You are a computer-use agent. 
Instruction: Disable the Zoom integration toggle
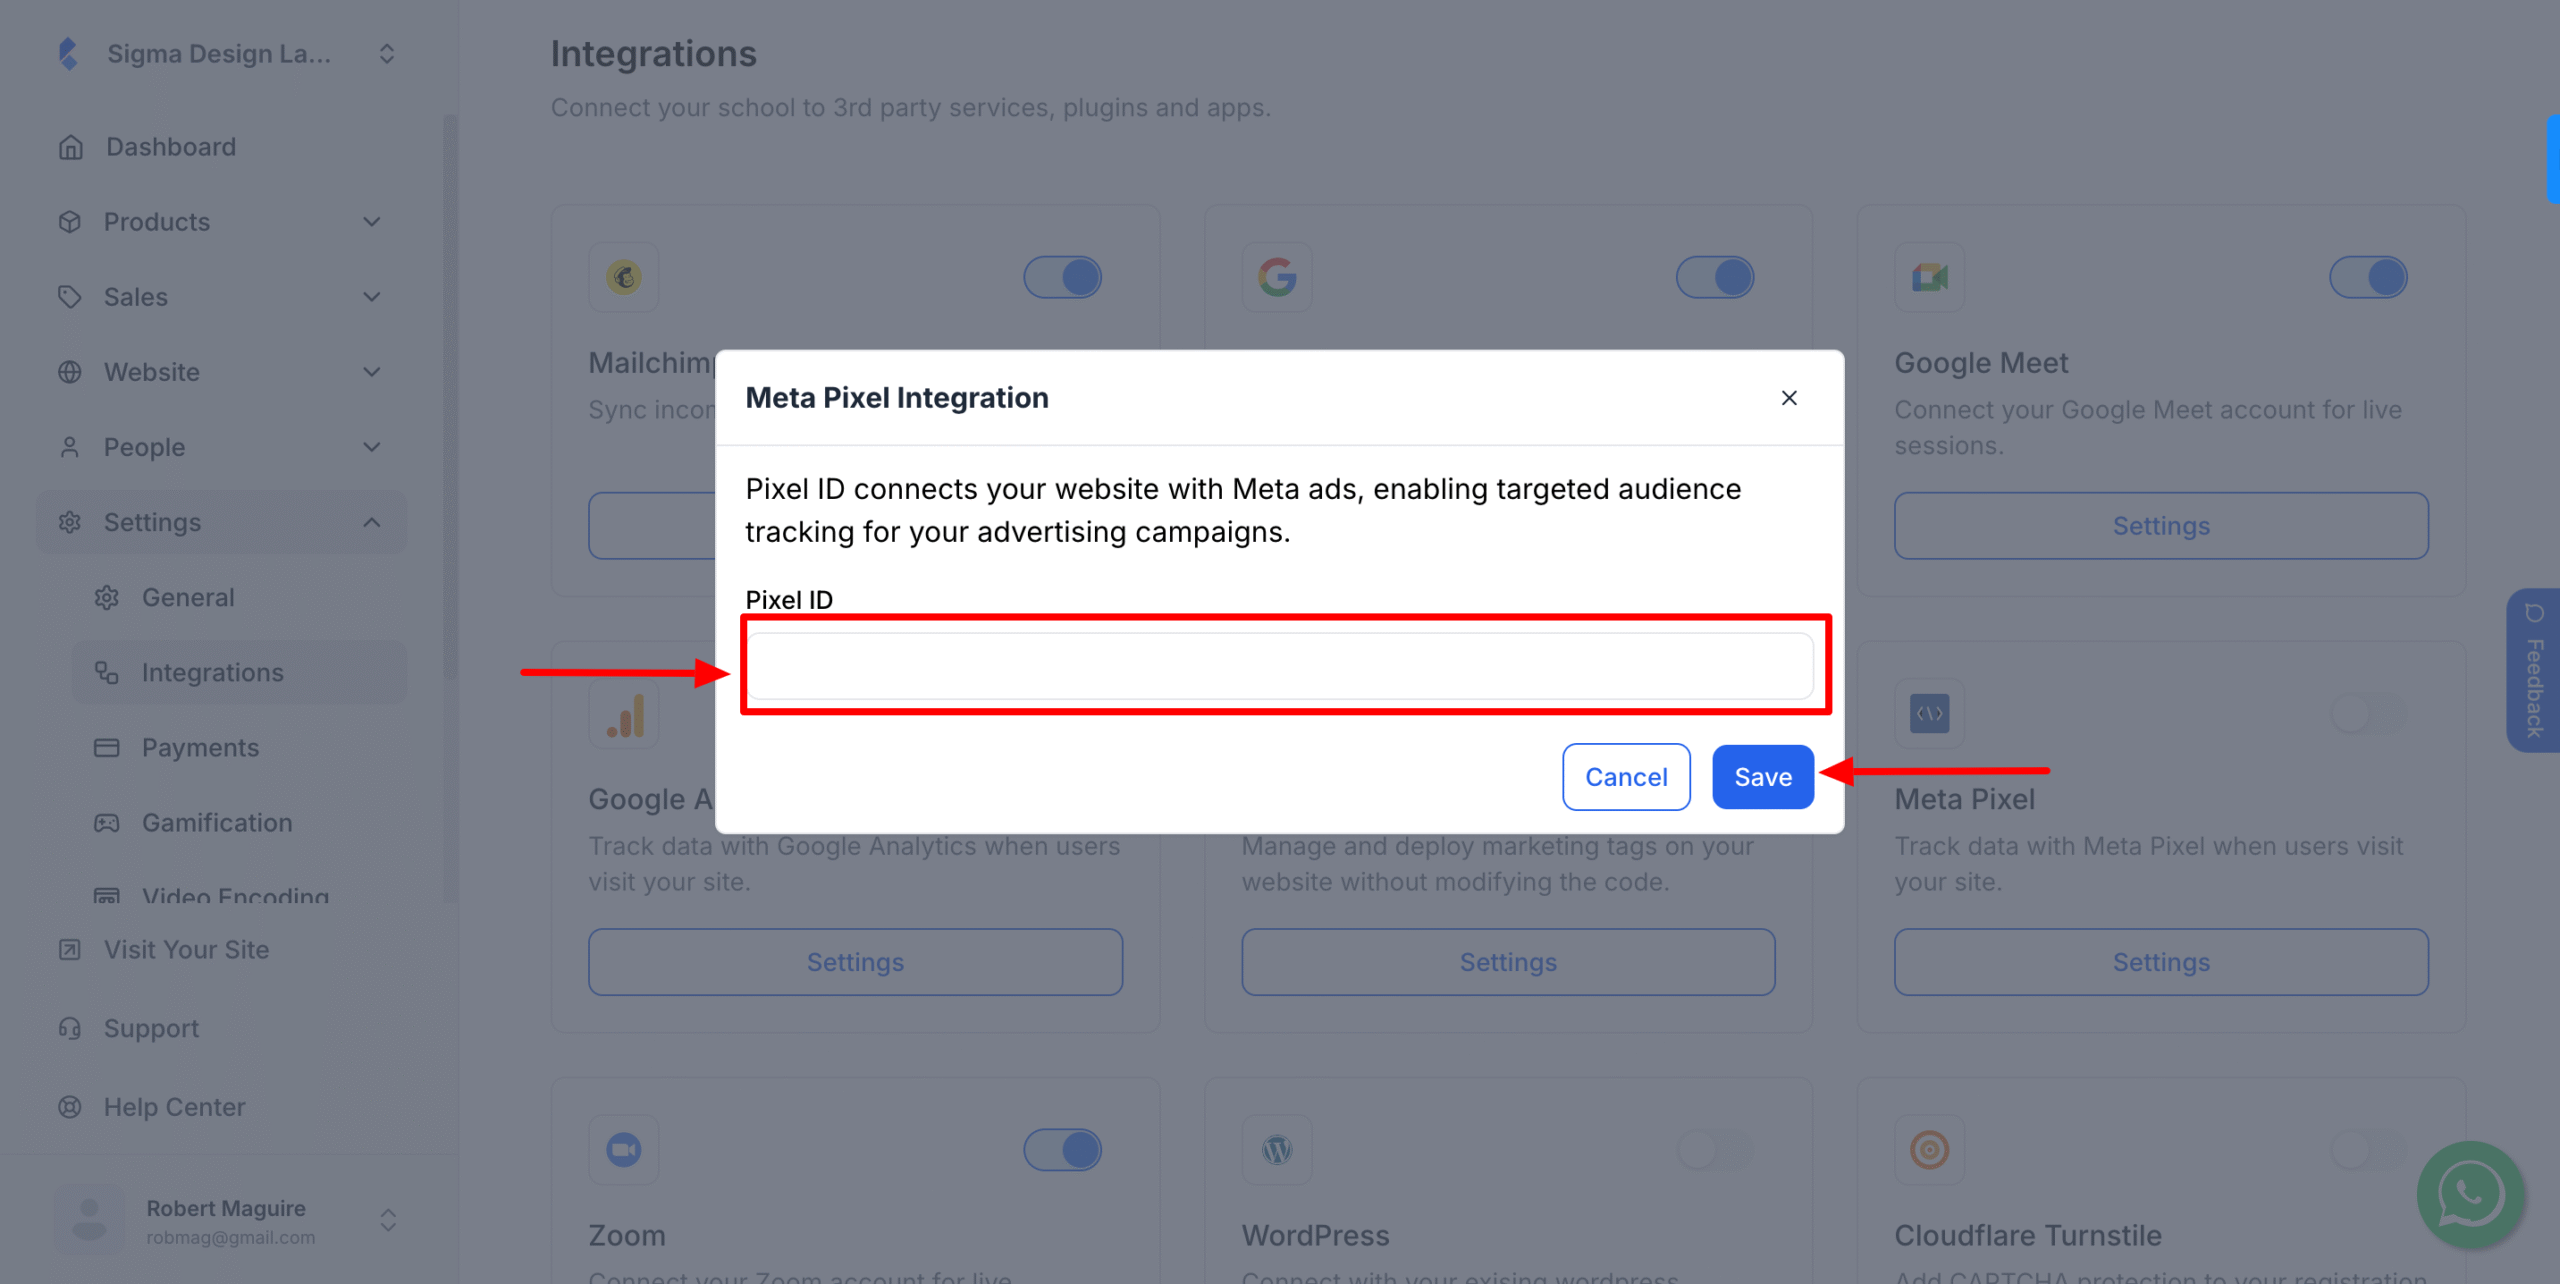(1063, 1149)
